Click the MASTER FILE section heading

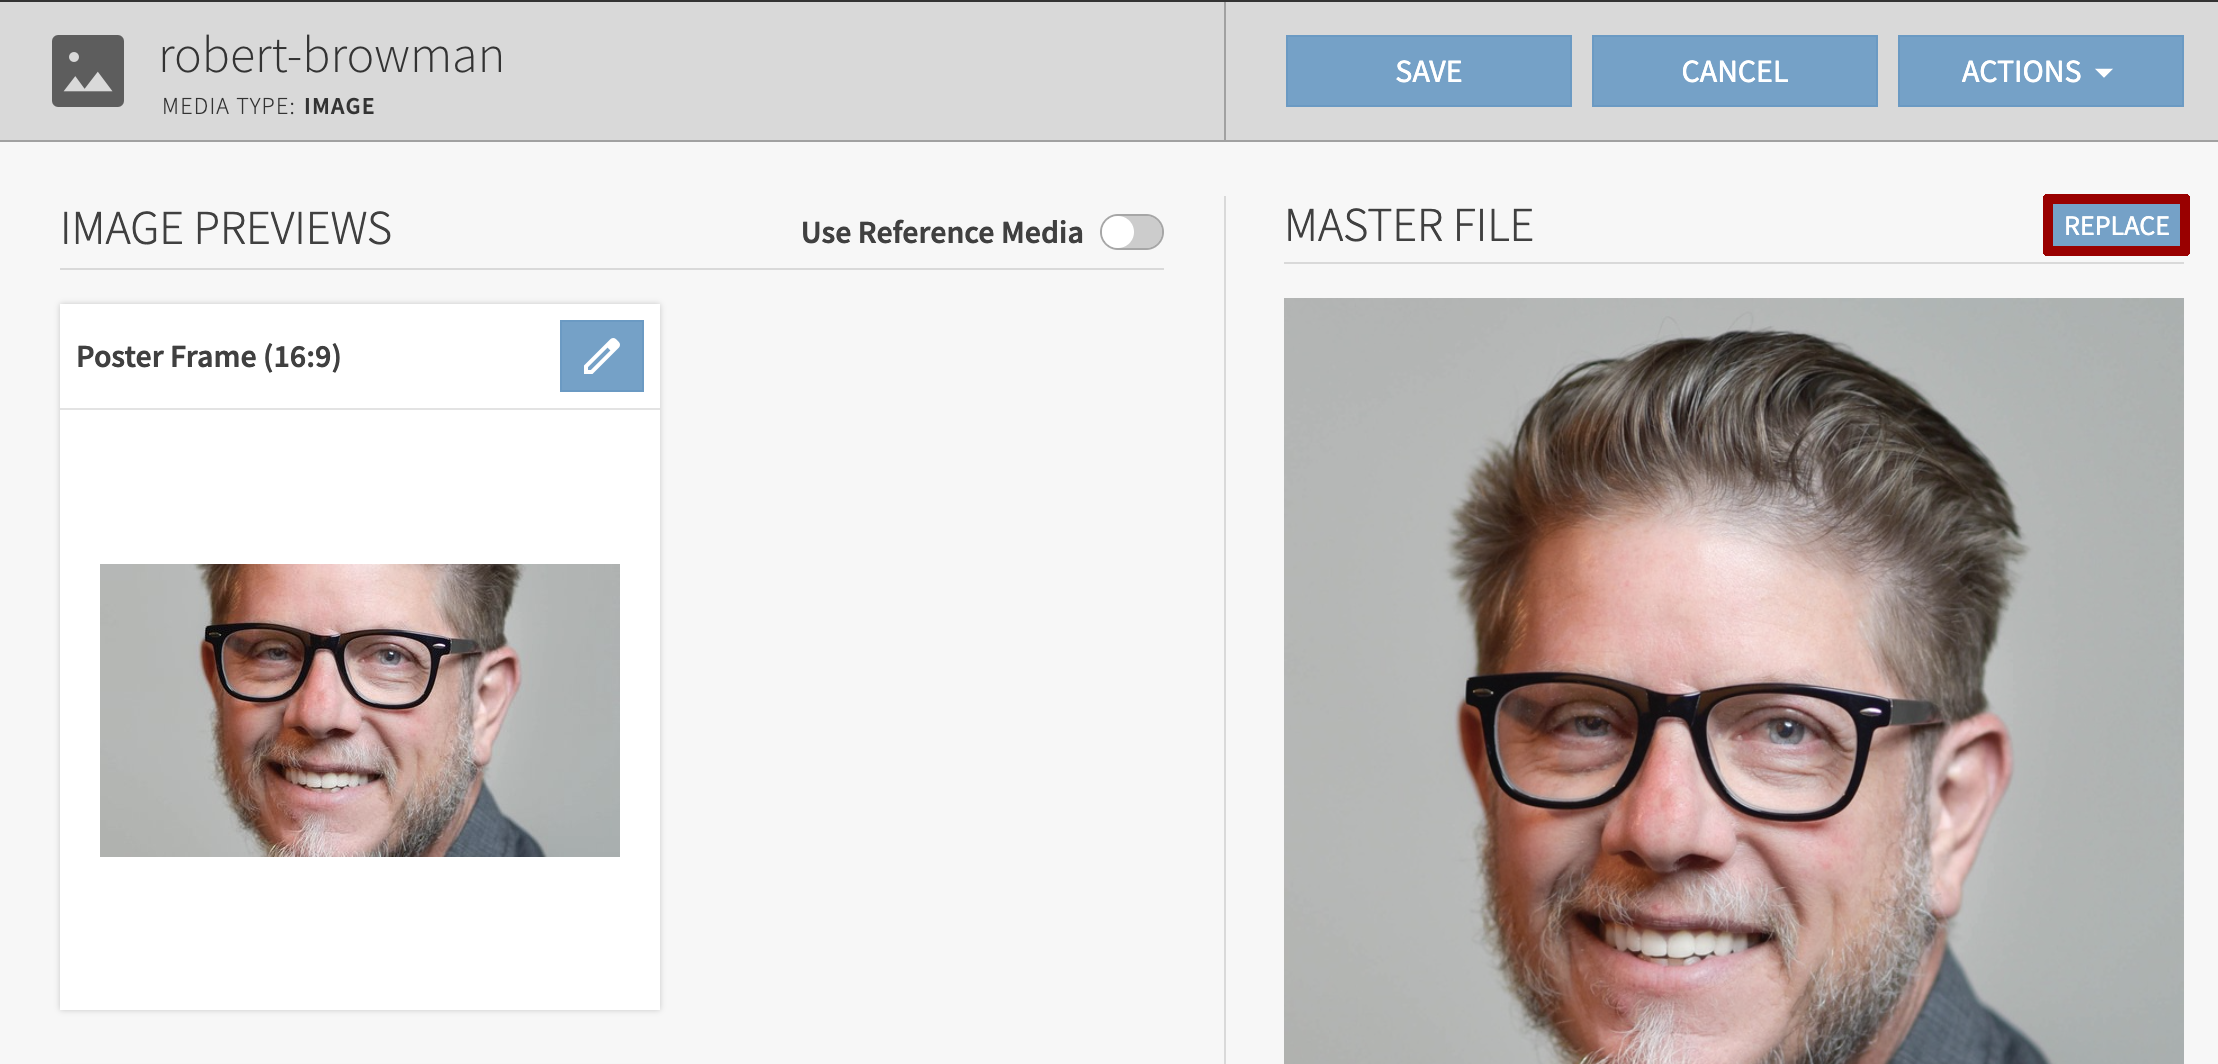pos(1409,225)
